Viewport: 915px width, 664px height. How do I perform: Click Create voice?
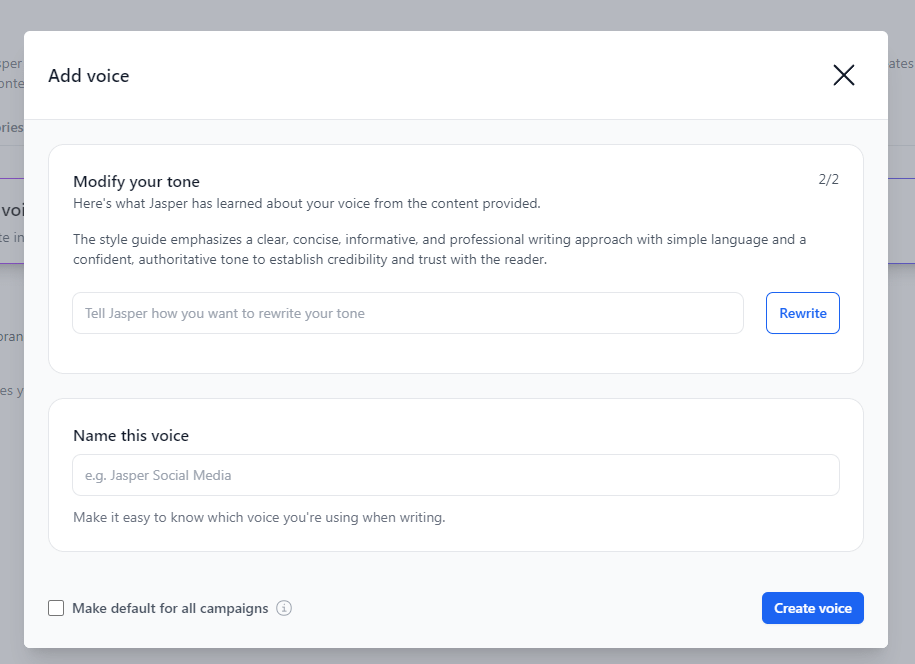click(812, 607)
